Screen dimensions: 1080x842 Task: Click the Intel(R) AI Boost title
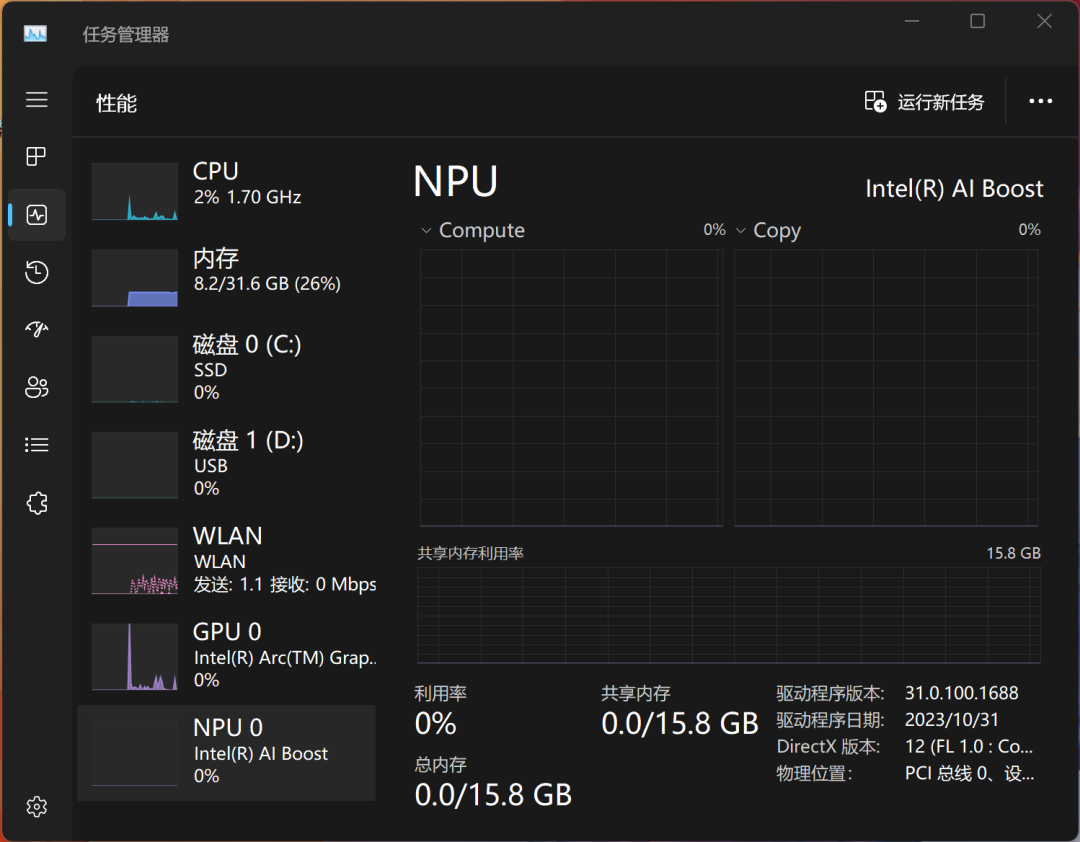[954, 189]
